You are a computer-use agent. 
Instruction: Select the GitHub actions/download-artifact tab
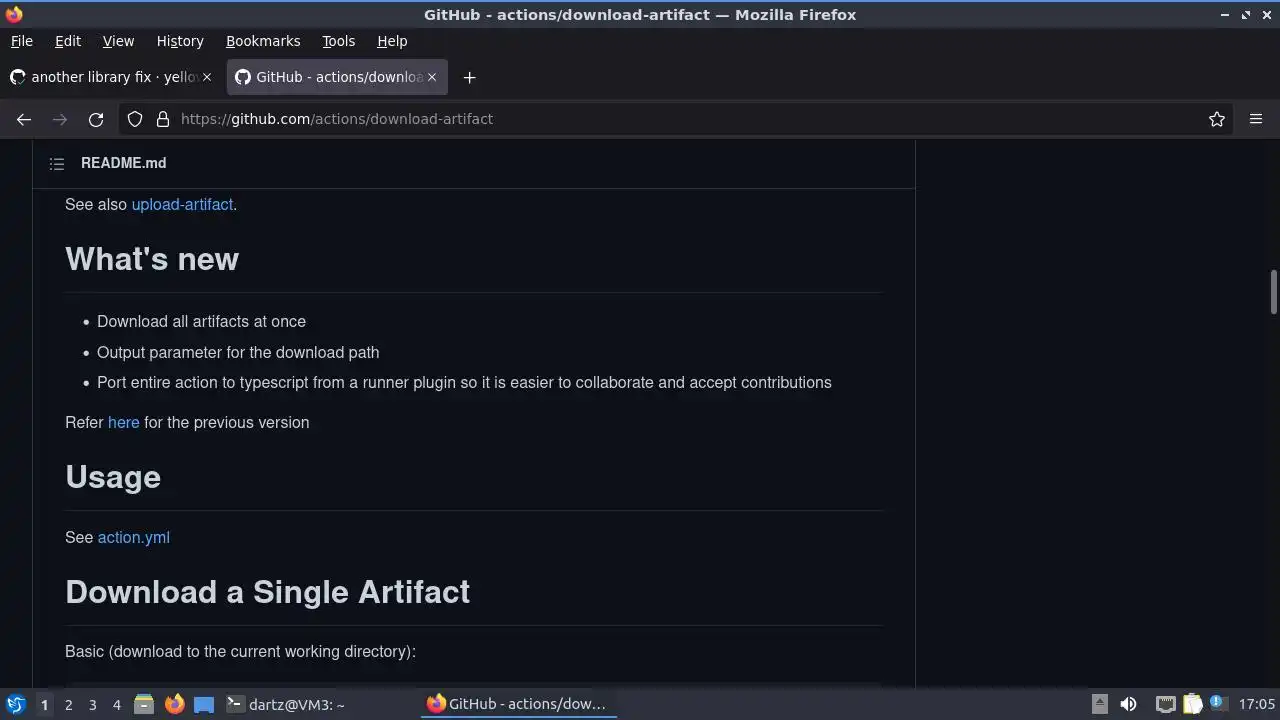point(337,77)
